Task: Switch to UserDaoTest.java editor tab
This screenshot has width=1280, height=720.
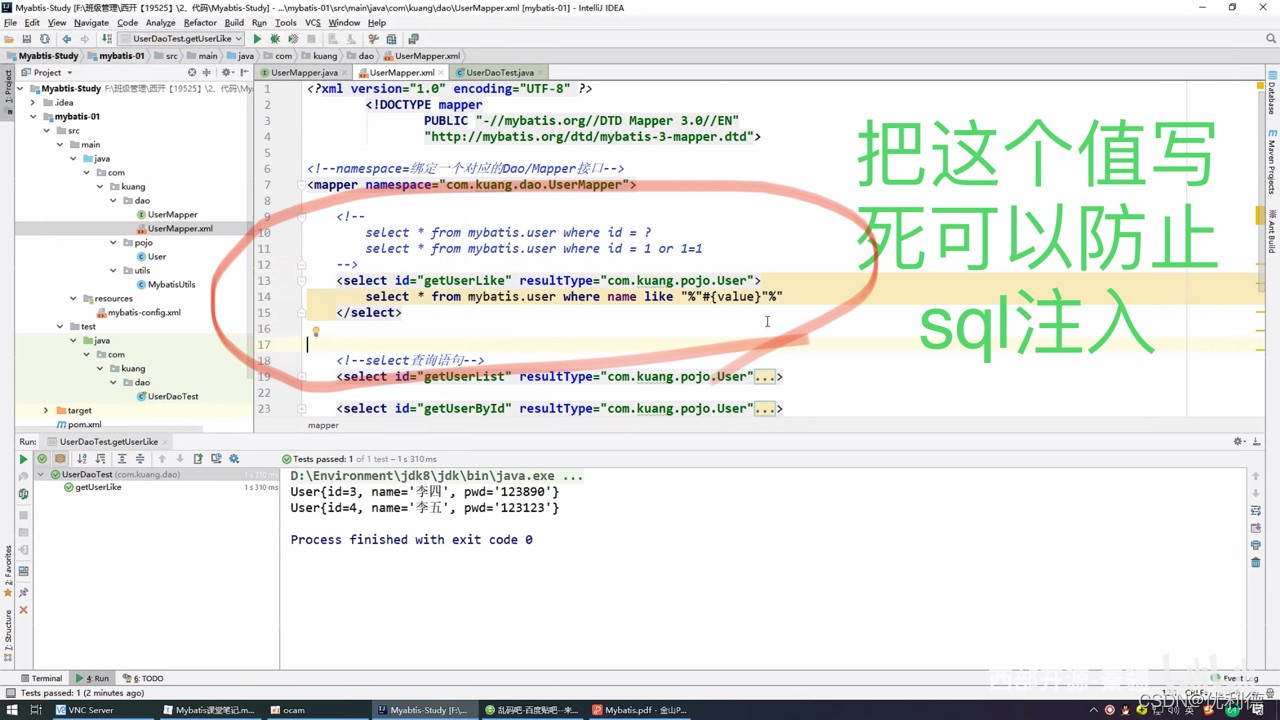Action: [499, 72]
